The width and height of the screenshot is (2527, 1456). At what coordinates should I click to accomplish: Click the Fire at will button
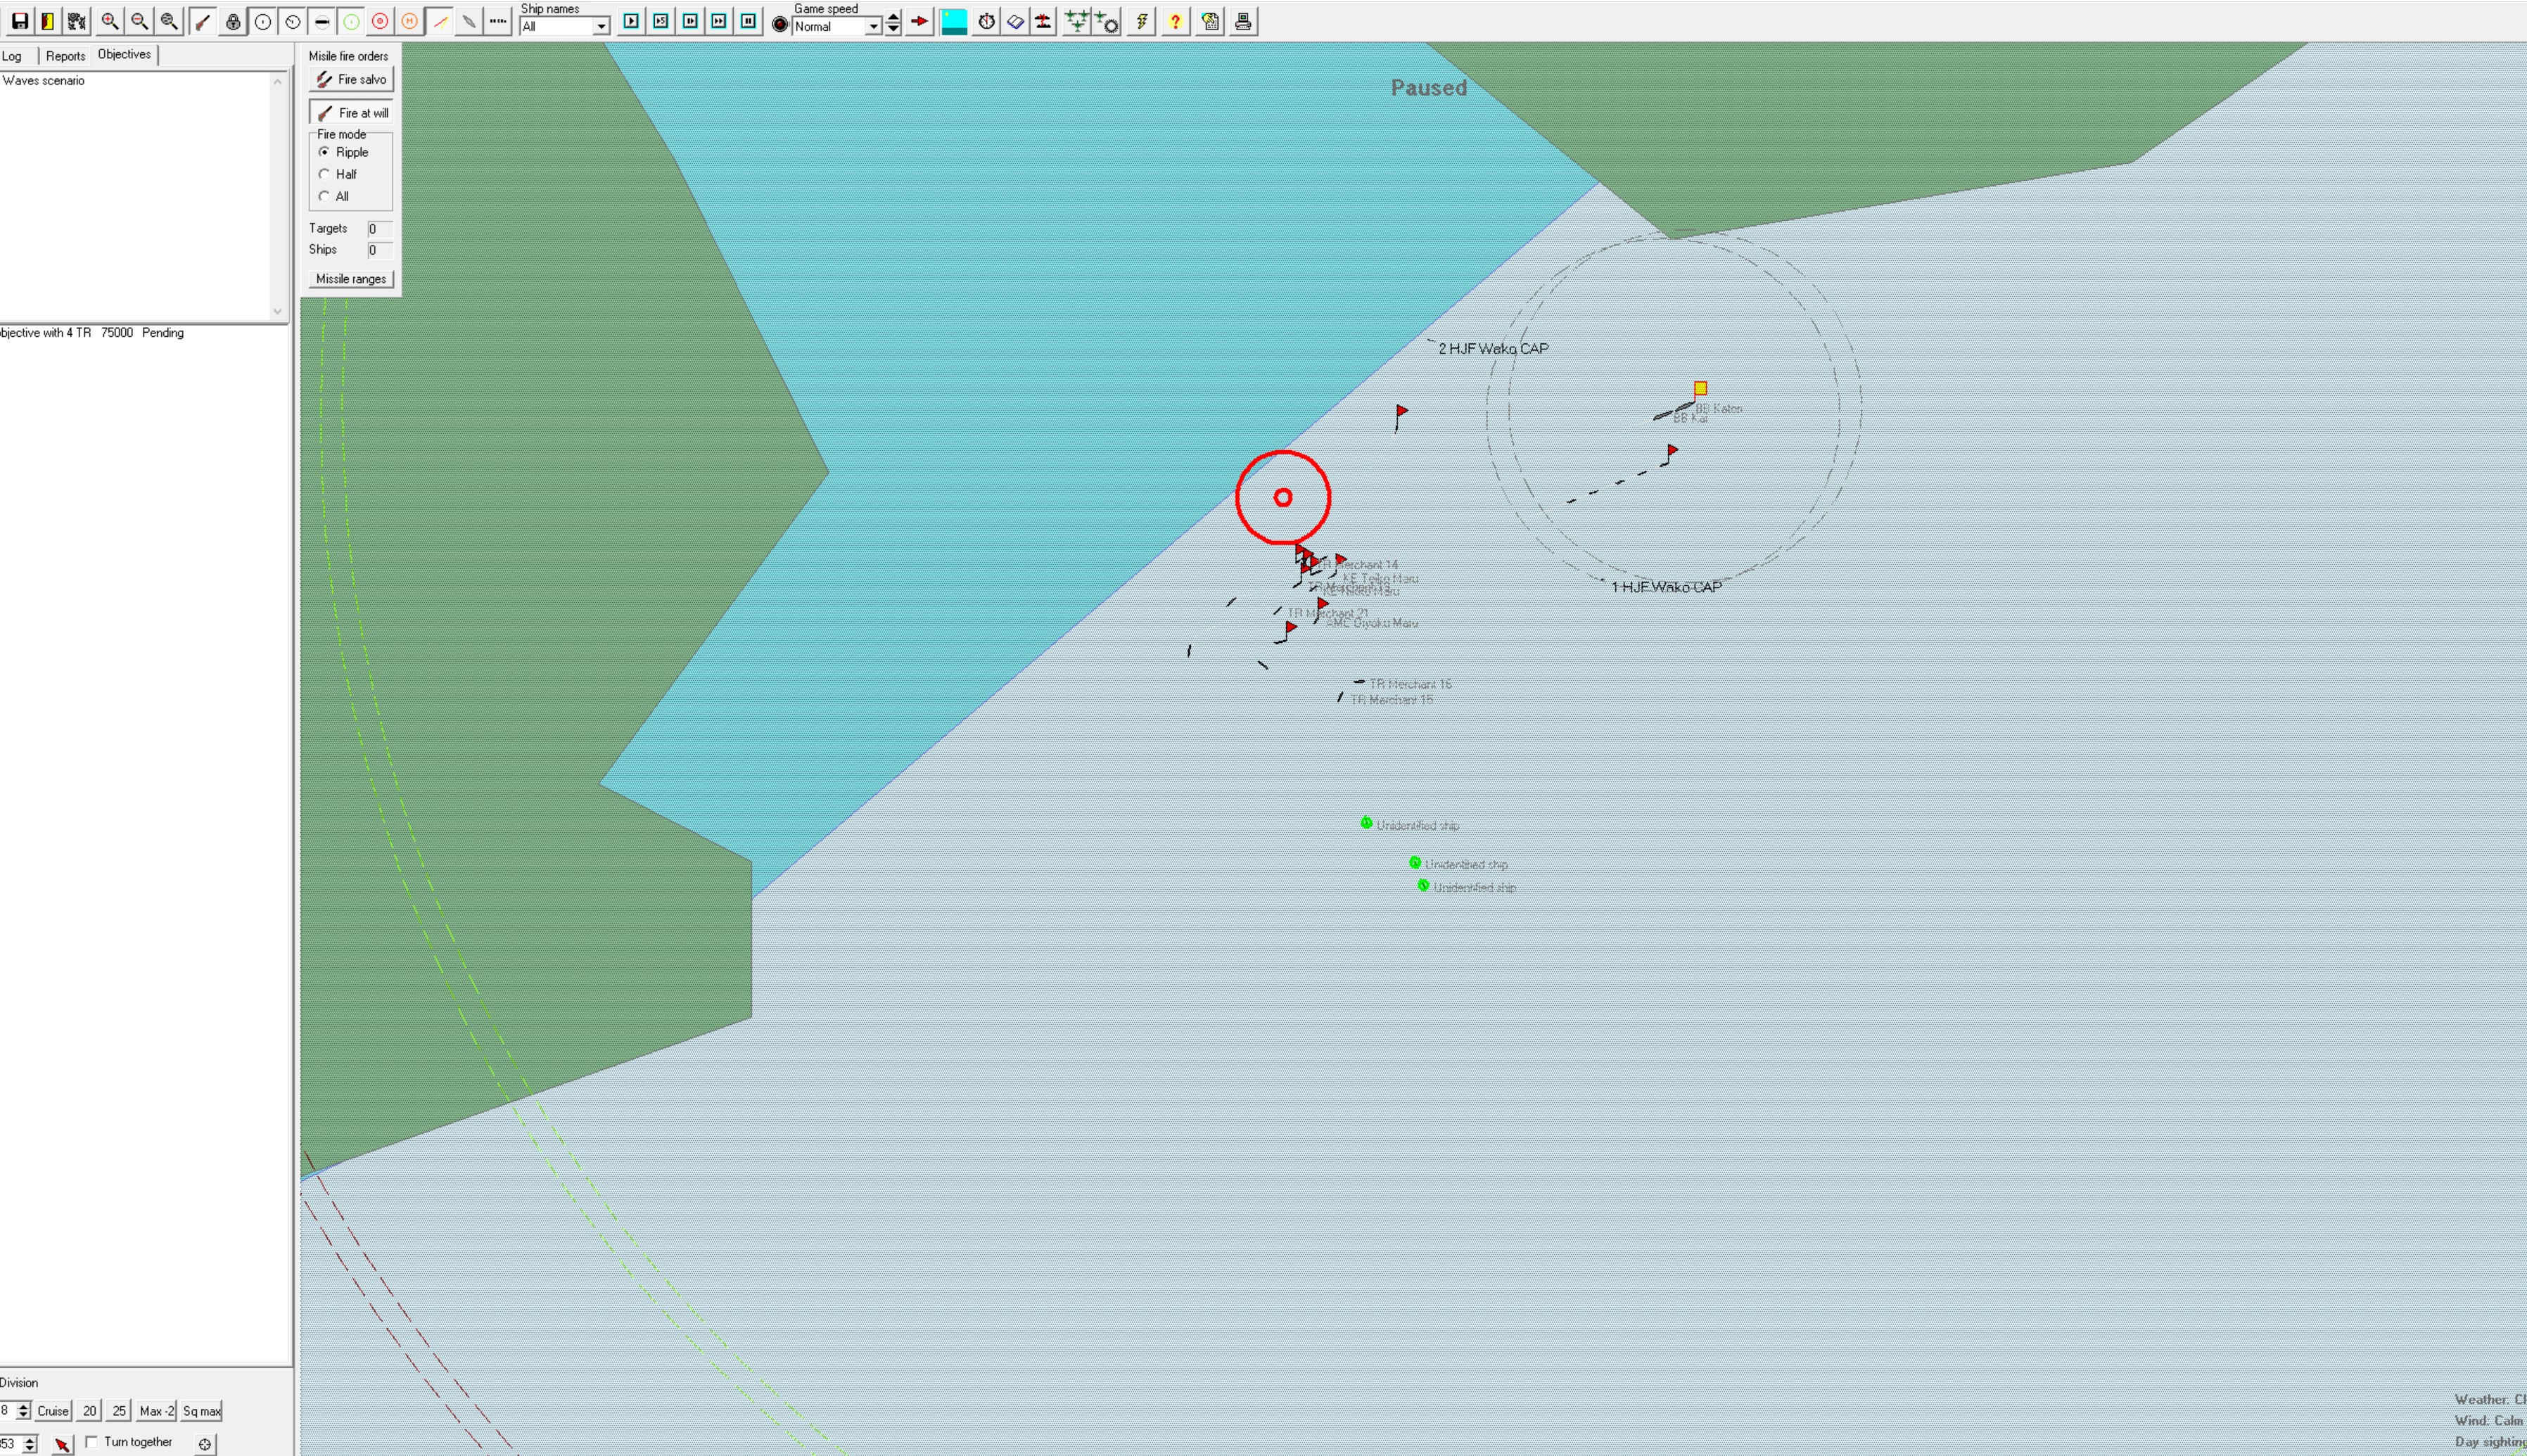351,113
